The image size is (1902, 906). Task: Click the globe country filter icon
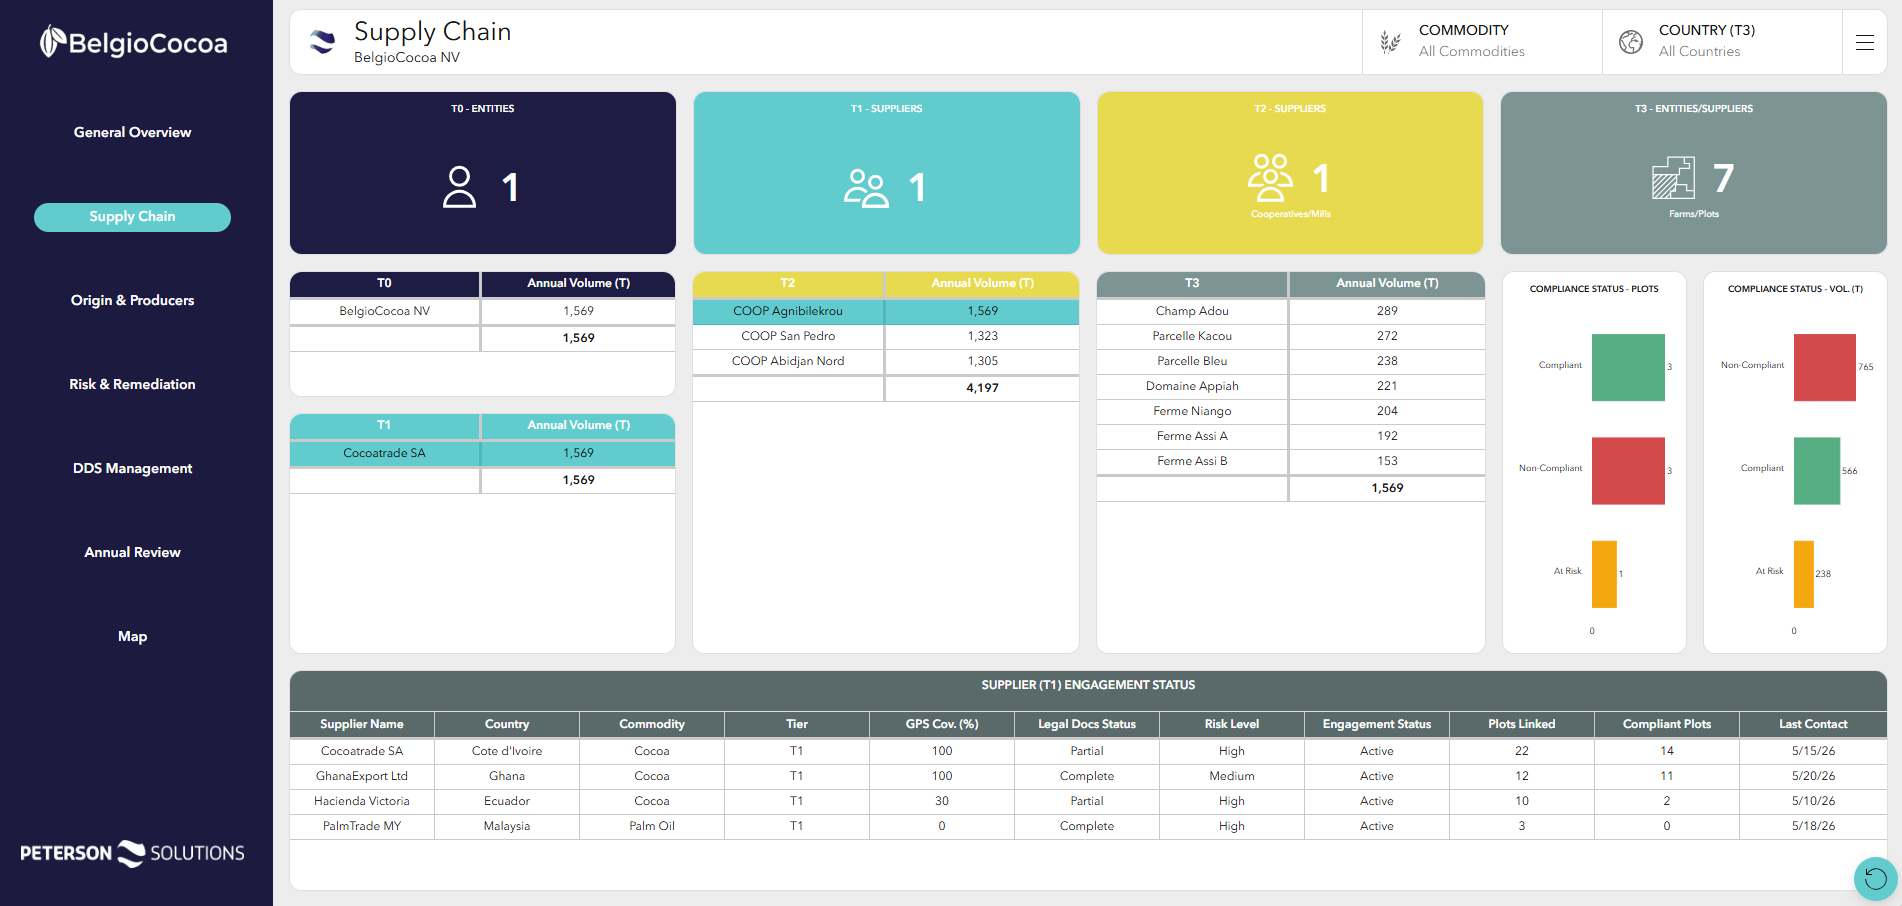pyautogui.click(x=1631, y=42)
